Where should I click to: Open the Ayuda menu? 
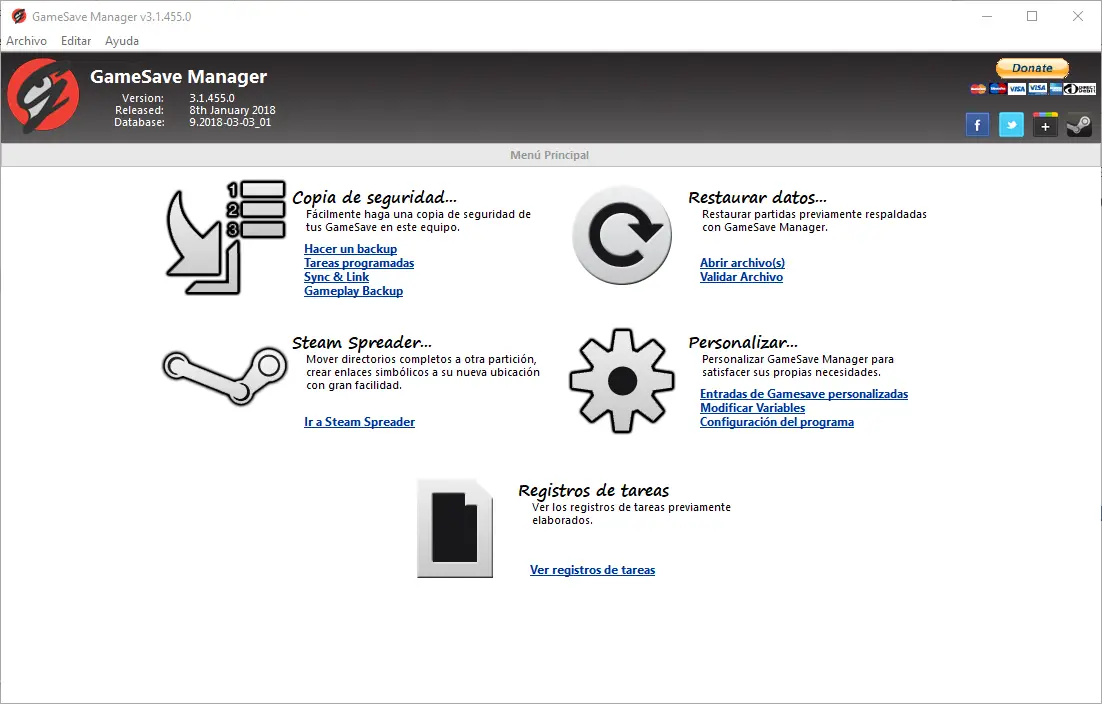point(122,41)
